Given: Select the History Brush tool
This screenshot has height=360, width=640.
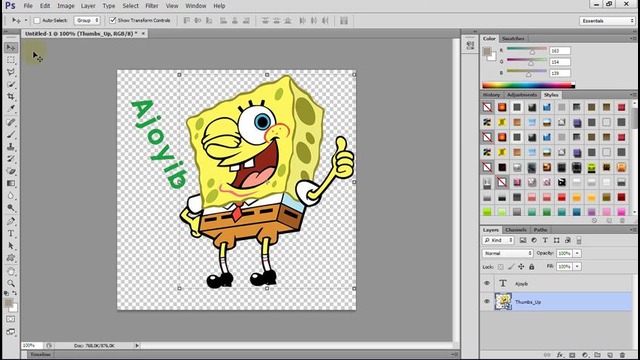Looking at the screenshot, I should [x=11, y=159].
